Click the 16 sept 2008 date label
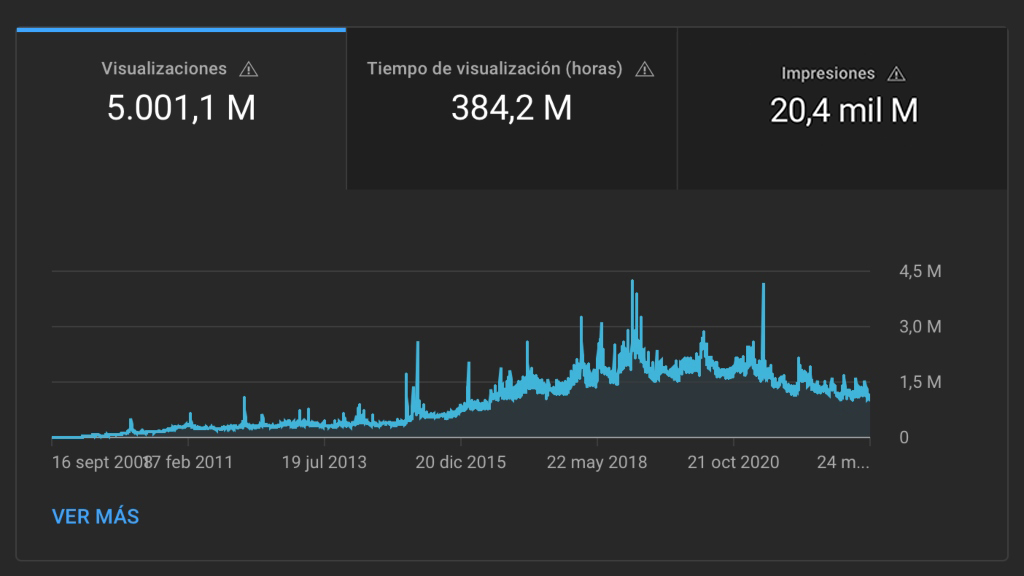 tap(97, 462)
